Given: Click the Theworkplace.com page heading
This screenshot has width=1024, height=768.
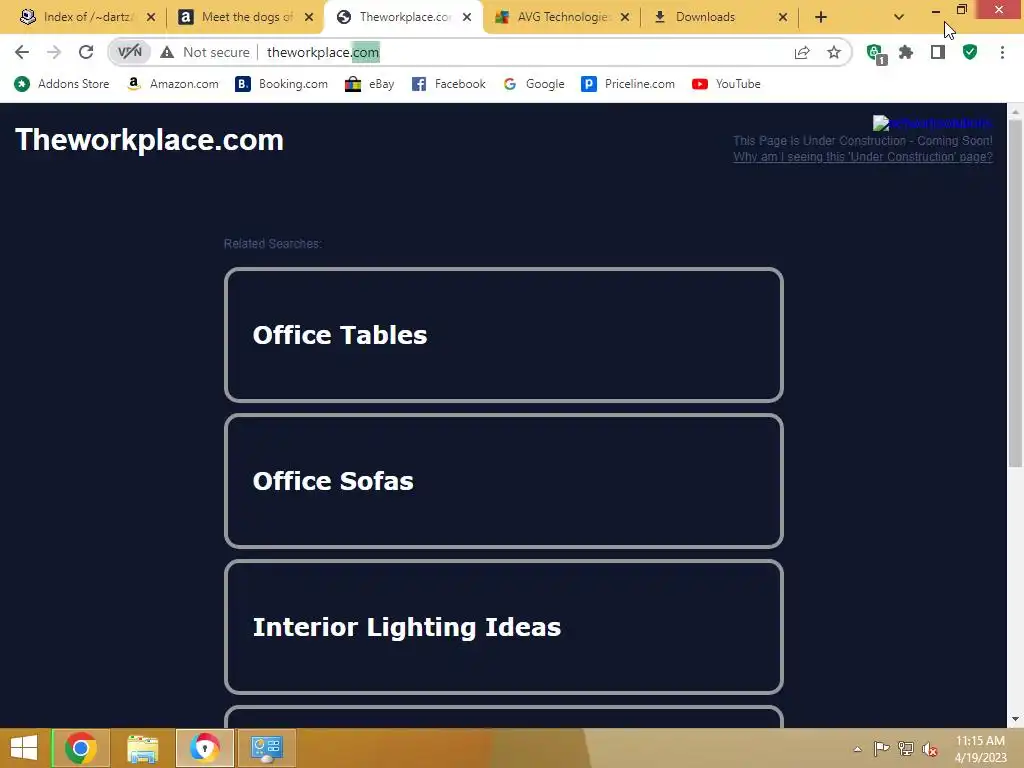Looking at the screenshot, I should click(150, 140).
